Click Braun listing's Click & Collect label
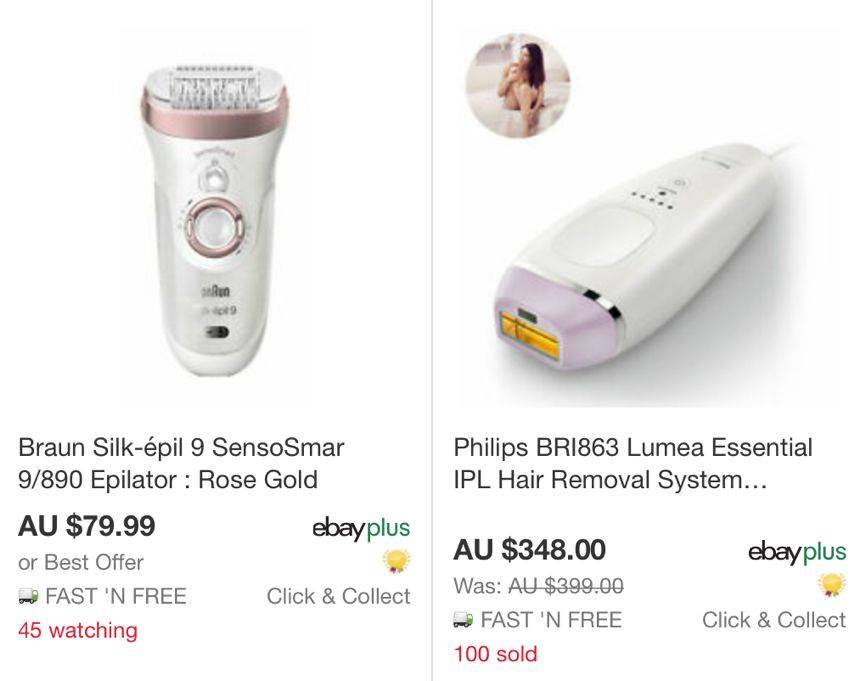 (339, 596)
